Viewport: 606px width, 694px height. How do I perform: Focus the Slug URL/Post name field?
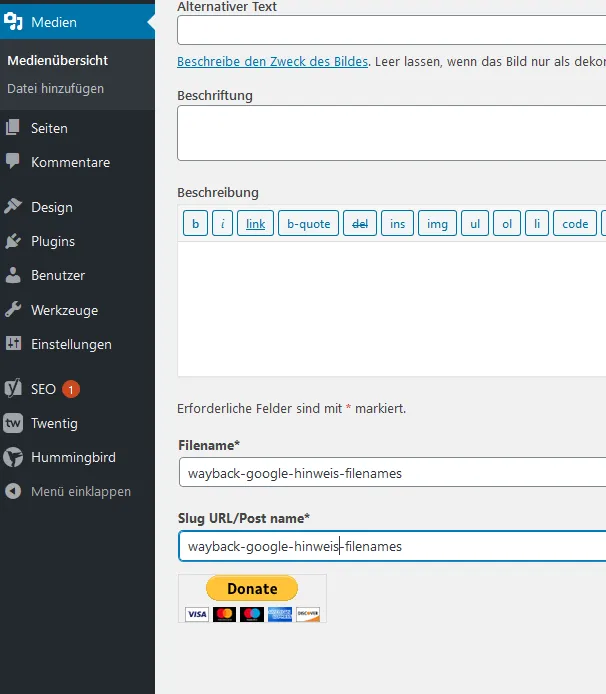click(x=392, y=546)
